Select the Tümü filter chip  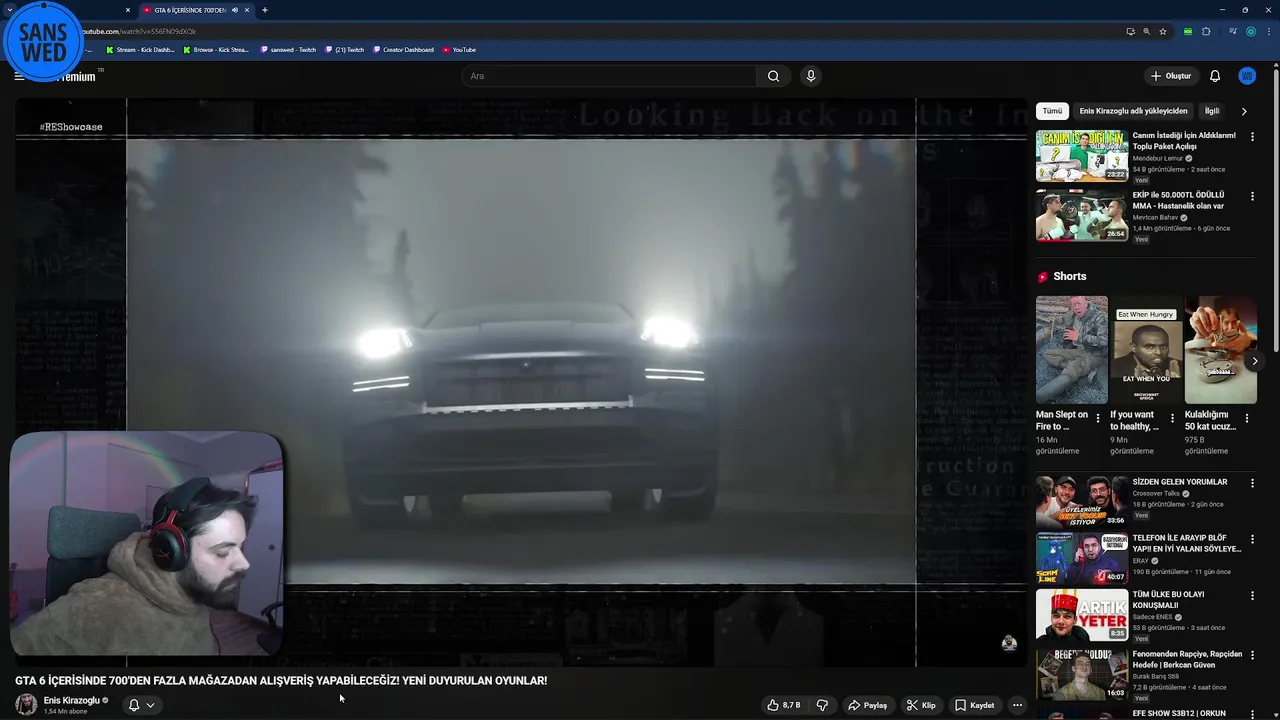(1052, 111)
